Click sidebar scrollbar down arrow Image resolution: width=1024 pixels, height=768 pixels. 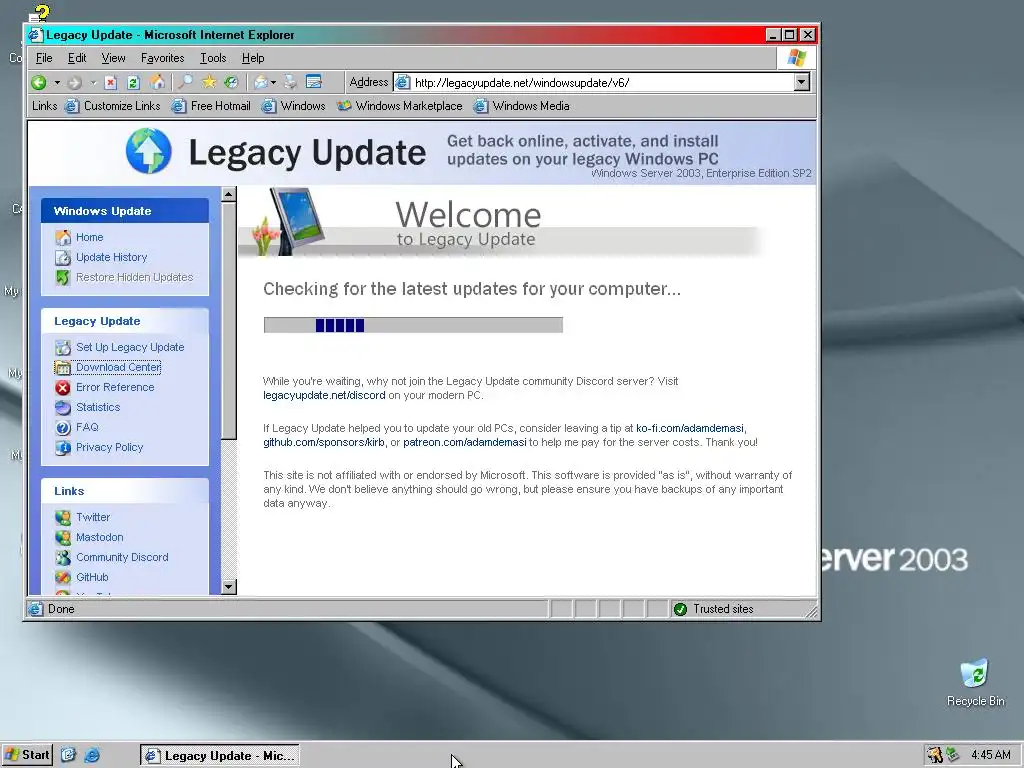229,586
